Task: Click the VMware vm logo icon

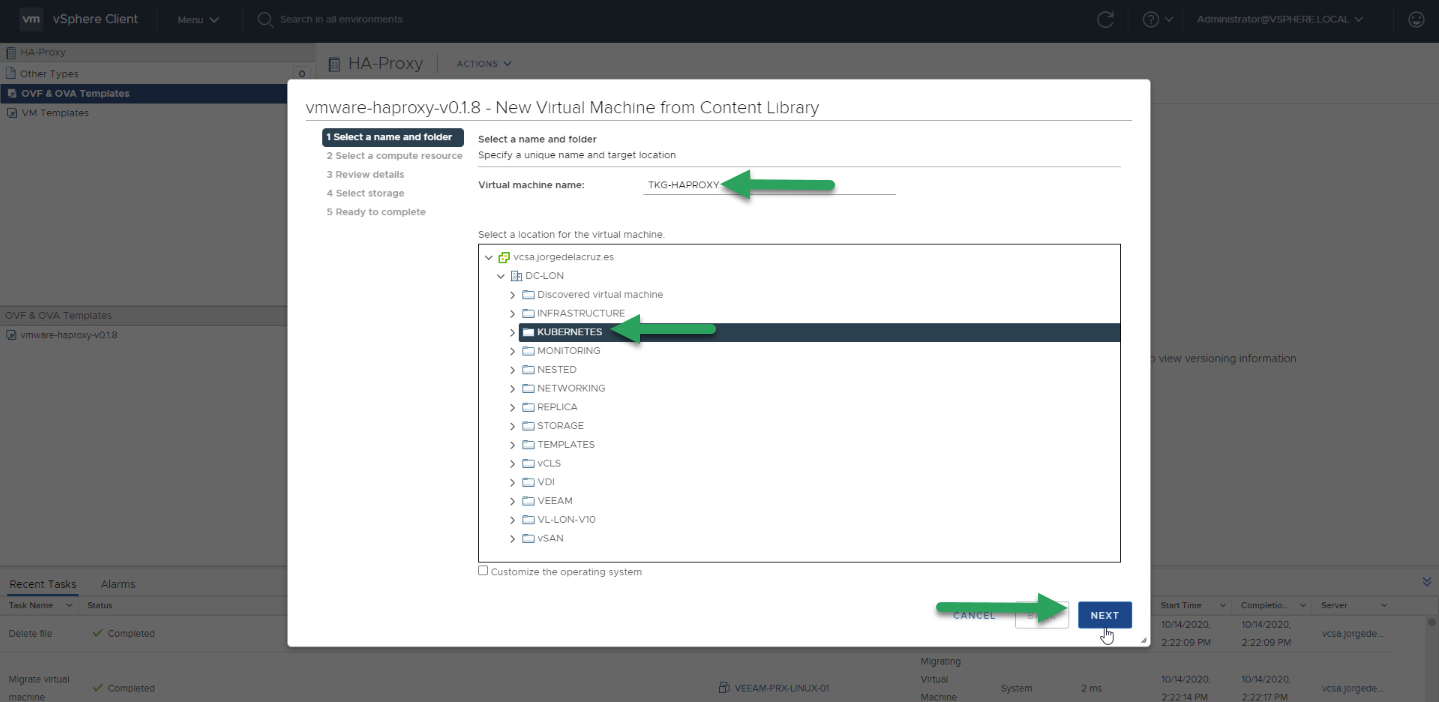Action: click(x=32, y=19)
